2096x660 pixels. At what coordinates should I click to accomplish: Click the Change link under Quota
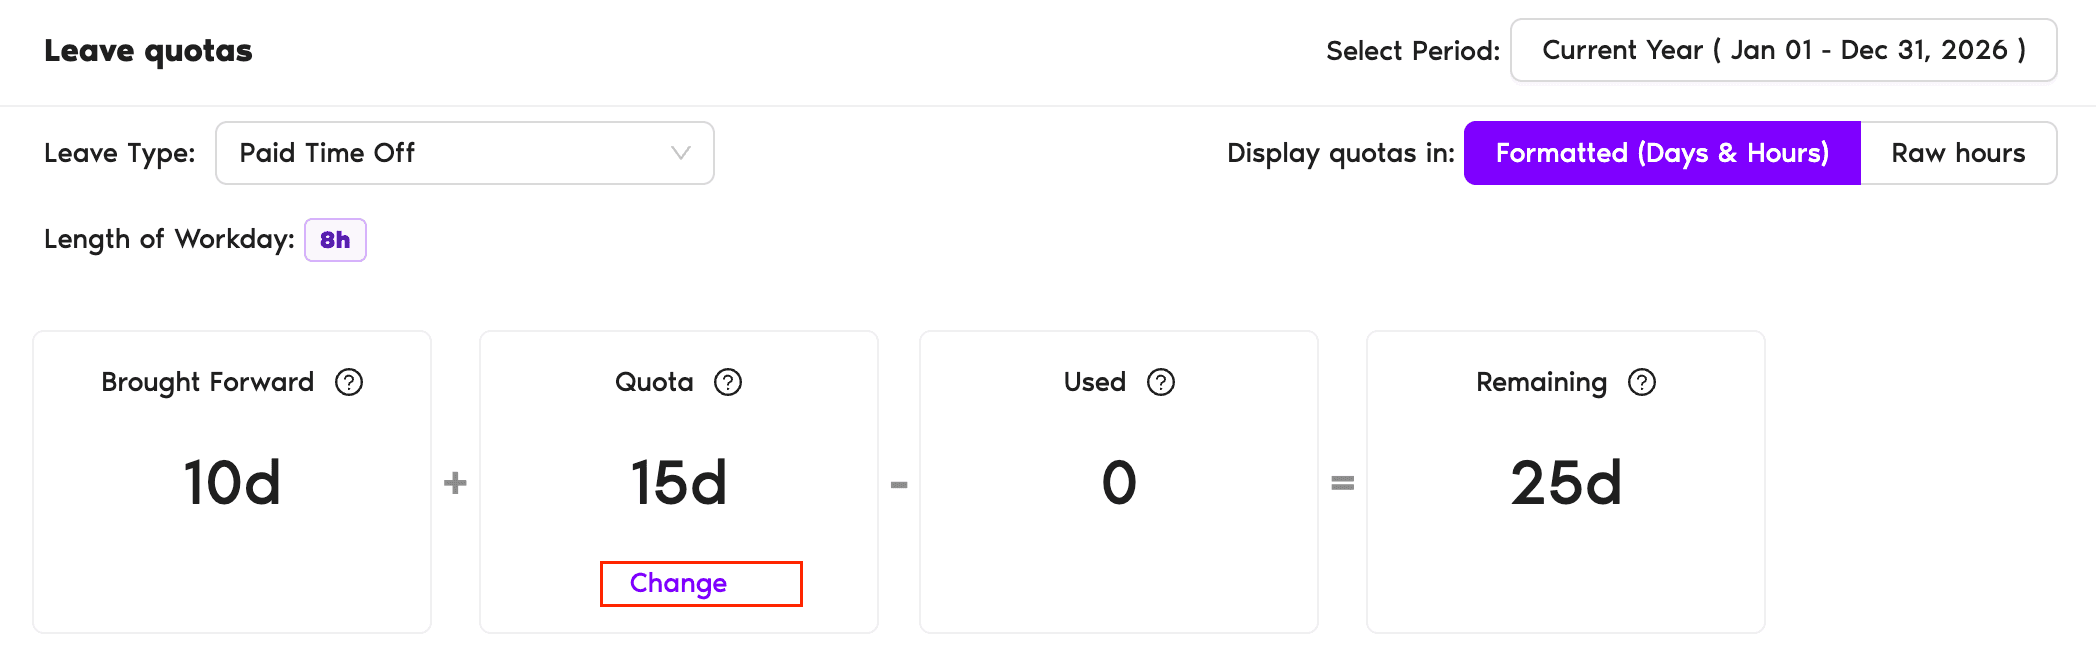pos(679,583)
